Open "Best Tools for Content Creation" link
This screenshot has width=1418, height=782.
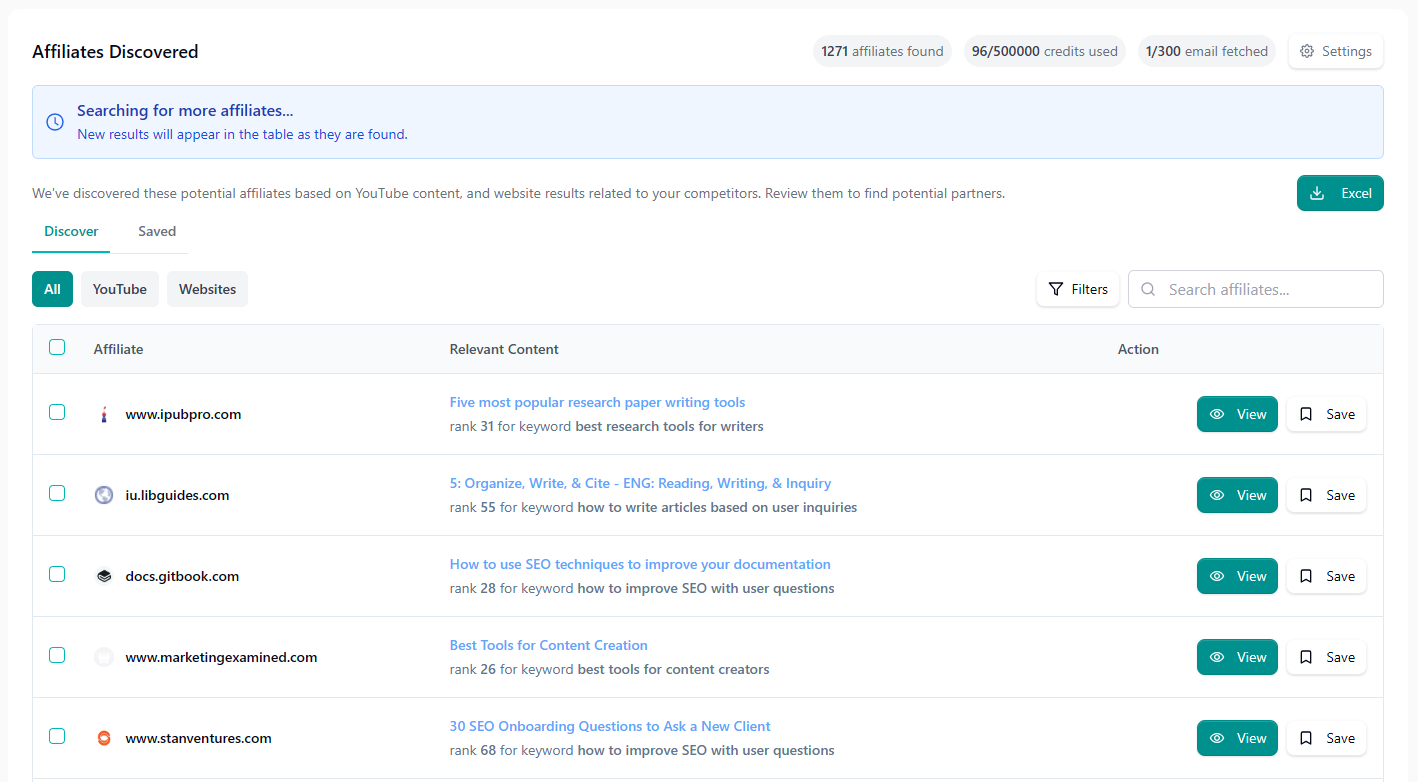click(548, 645)
